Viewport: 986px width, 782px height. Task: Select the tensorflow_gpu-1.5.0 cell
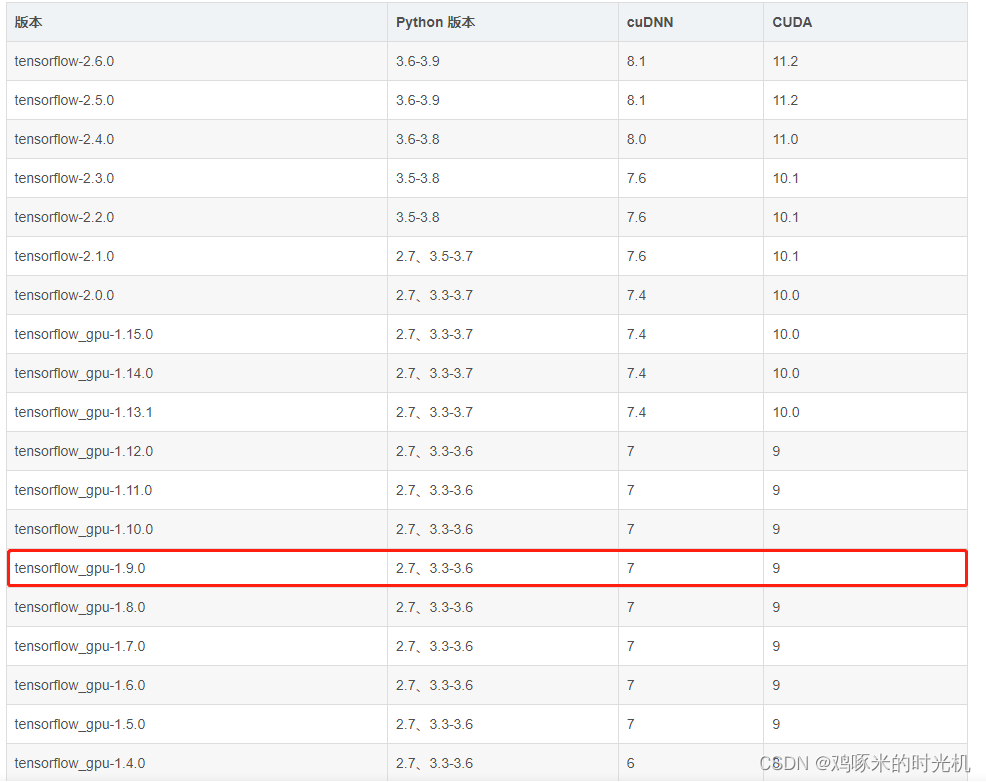click(197, 724)
